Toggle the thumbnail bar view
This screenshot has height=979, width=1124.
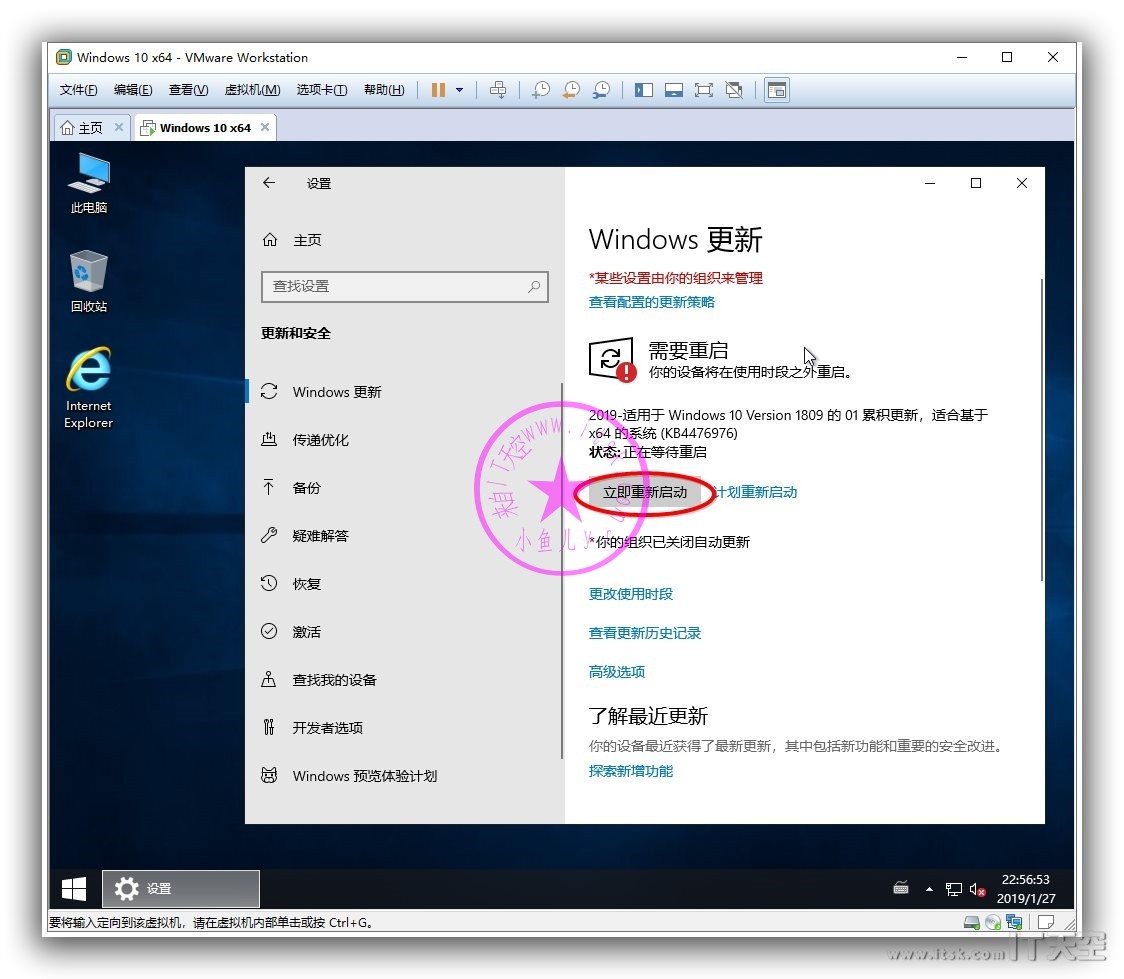pos(674,90)
